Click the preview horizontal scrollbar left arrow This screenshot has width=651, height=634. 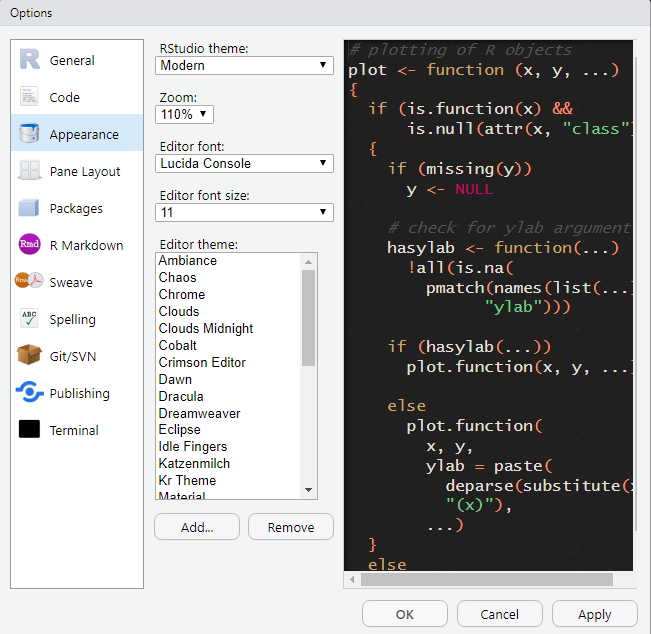click(x=352, y=579)
